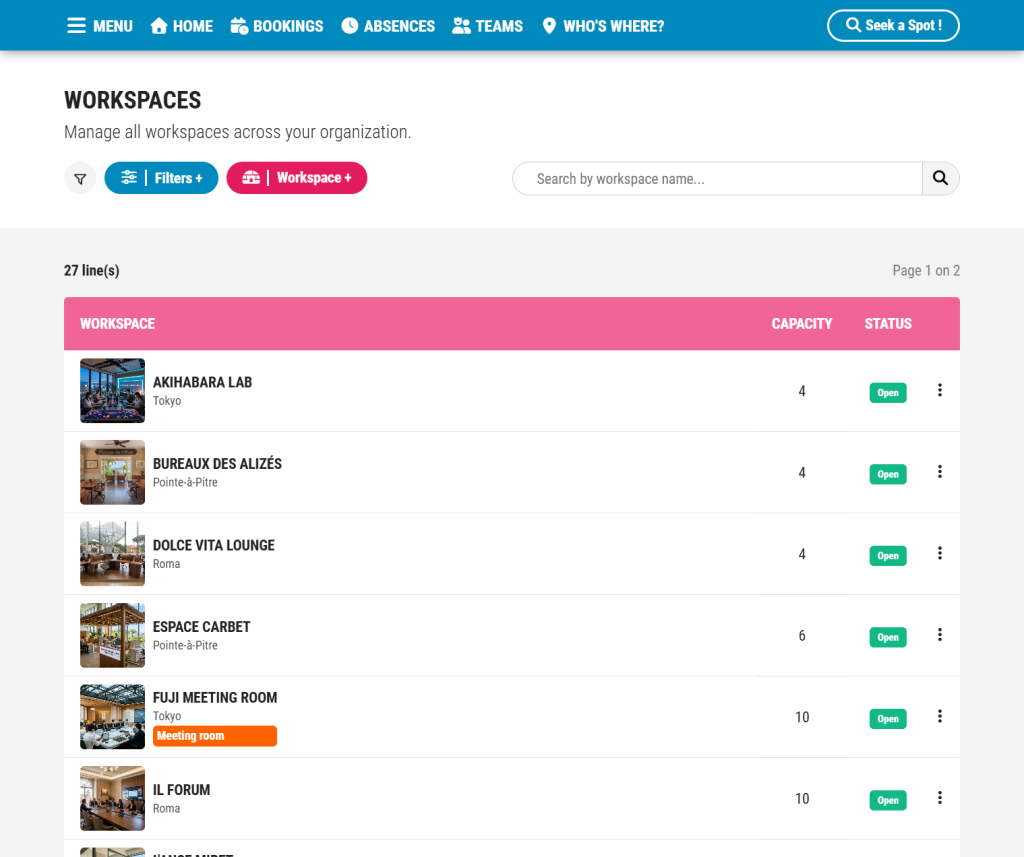The image size is (1024, 857).
Task: Open the hamburger MENU
Action: click(99, 26)
